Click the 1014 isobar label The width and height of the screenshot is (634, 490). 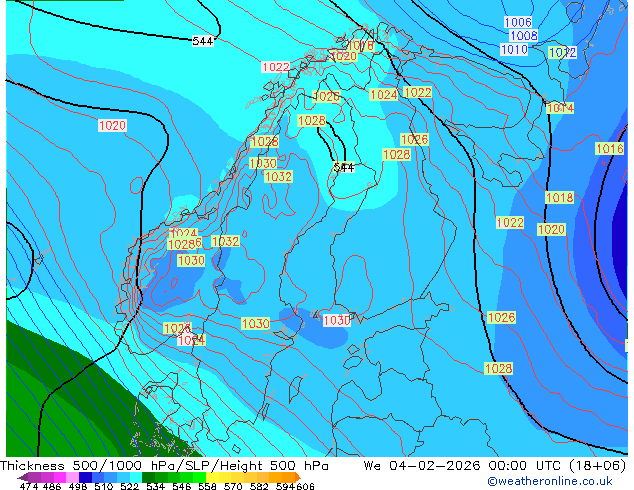click(x=560, y=108)
